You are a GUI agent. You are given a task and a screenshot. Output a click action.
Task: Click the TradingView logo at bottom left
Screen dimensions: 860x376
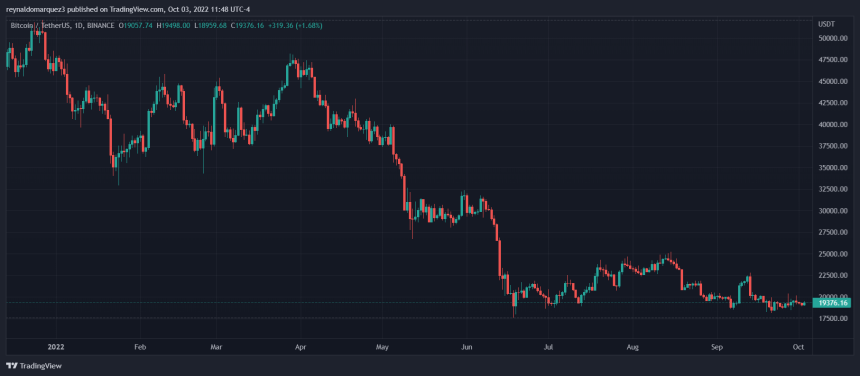pos(34,366)
